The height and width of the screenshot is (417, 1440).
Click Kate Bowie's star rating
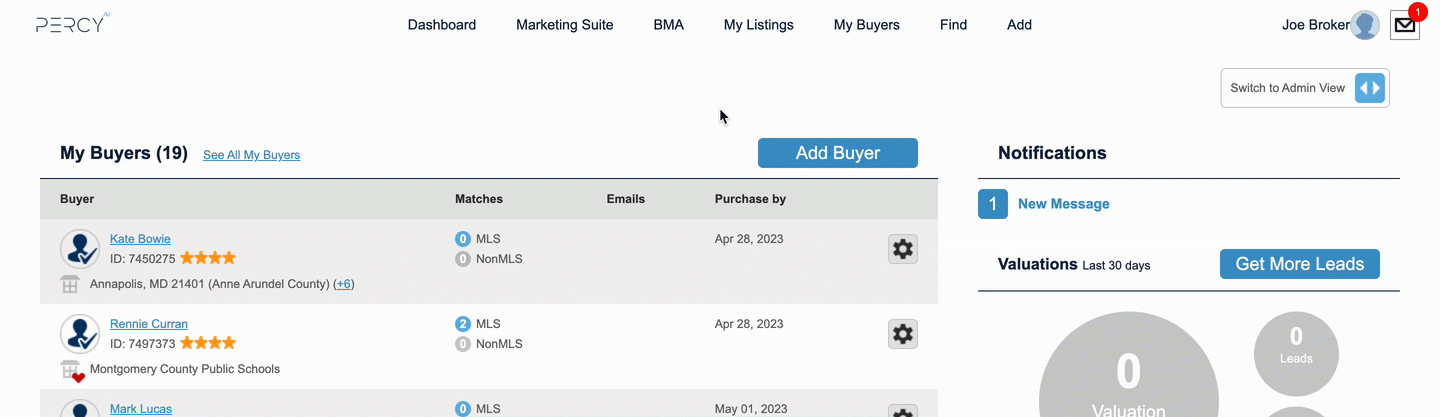[x=208, y=258]
